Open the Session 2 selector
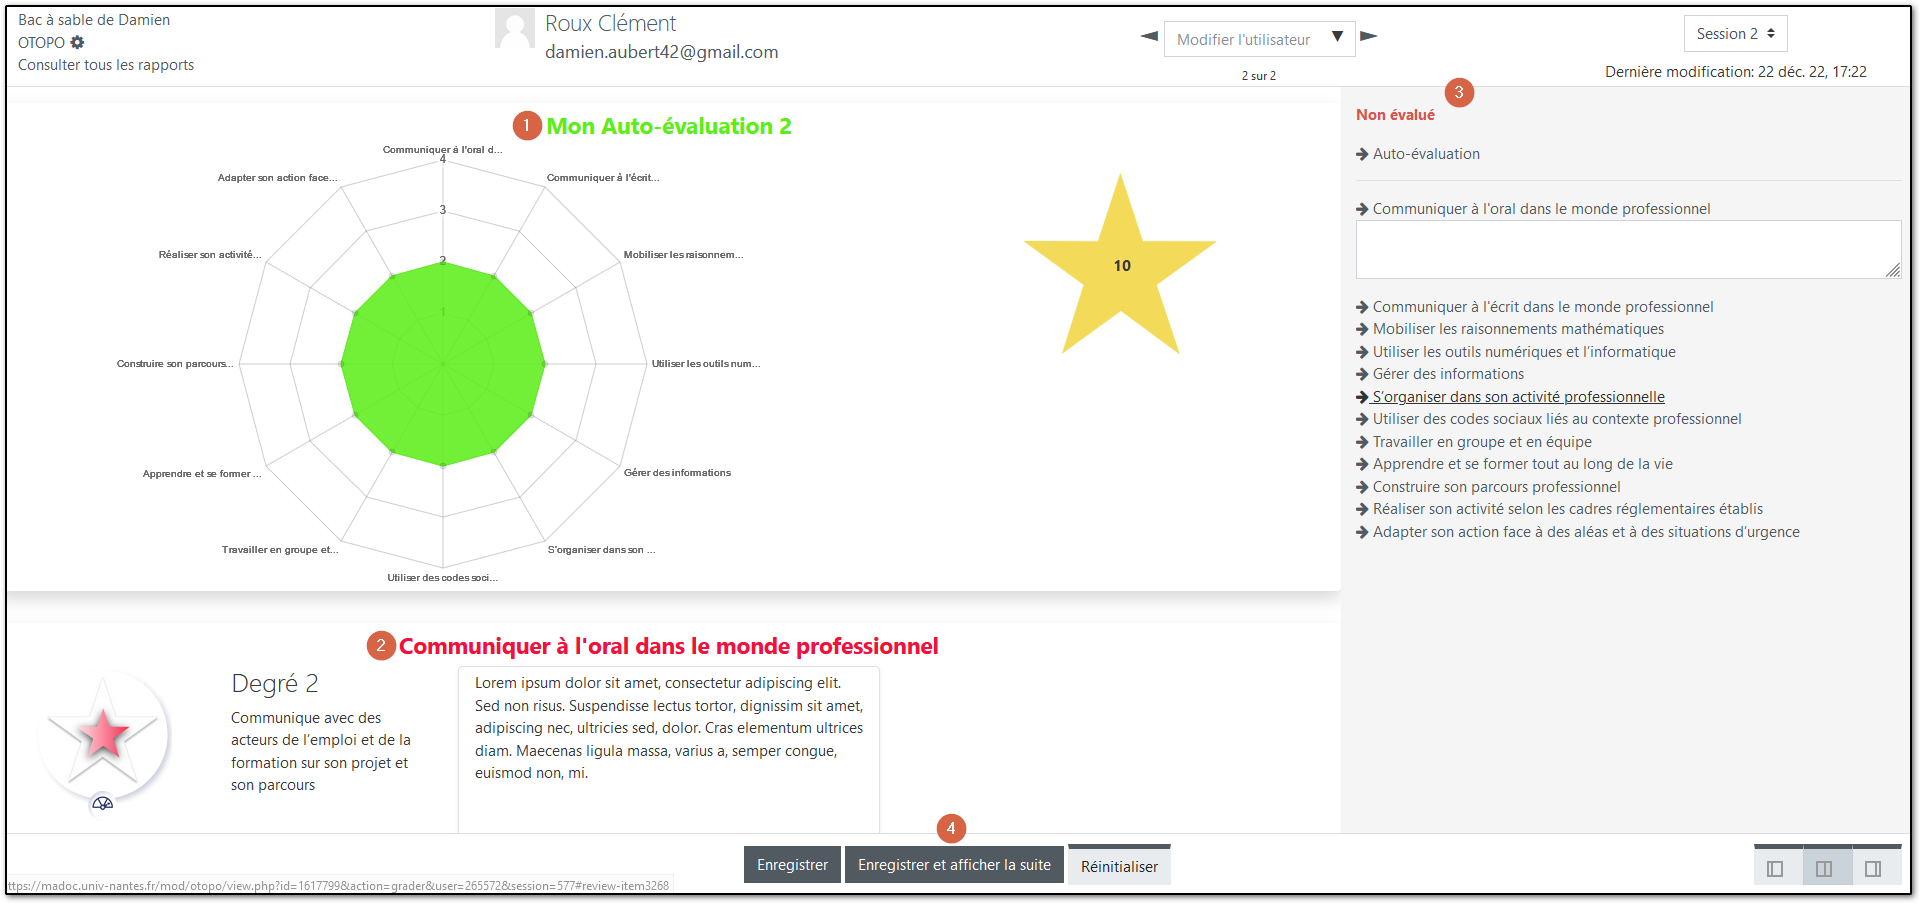This screenshot has width=1921, height=904. [1735, 32]
